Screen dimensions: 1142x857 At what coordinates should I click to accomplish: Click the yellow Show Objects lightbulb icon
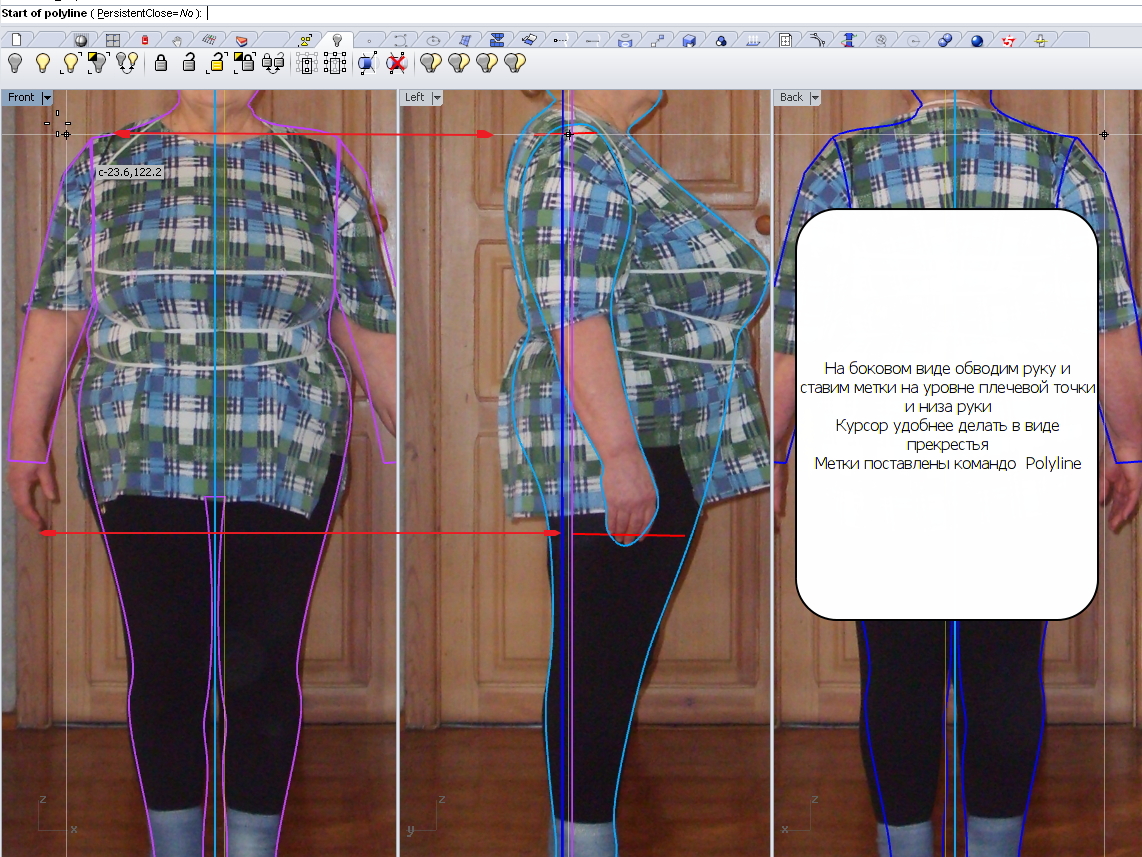(43, 63)
